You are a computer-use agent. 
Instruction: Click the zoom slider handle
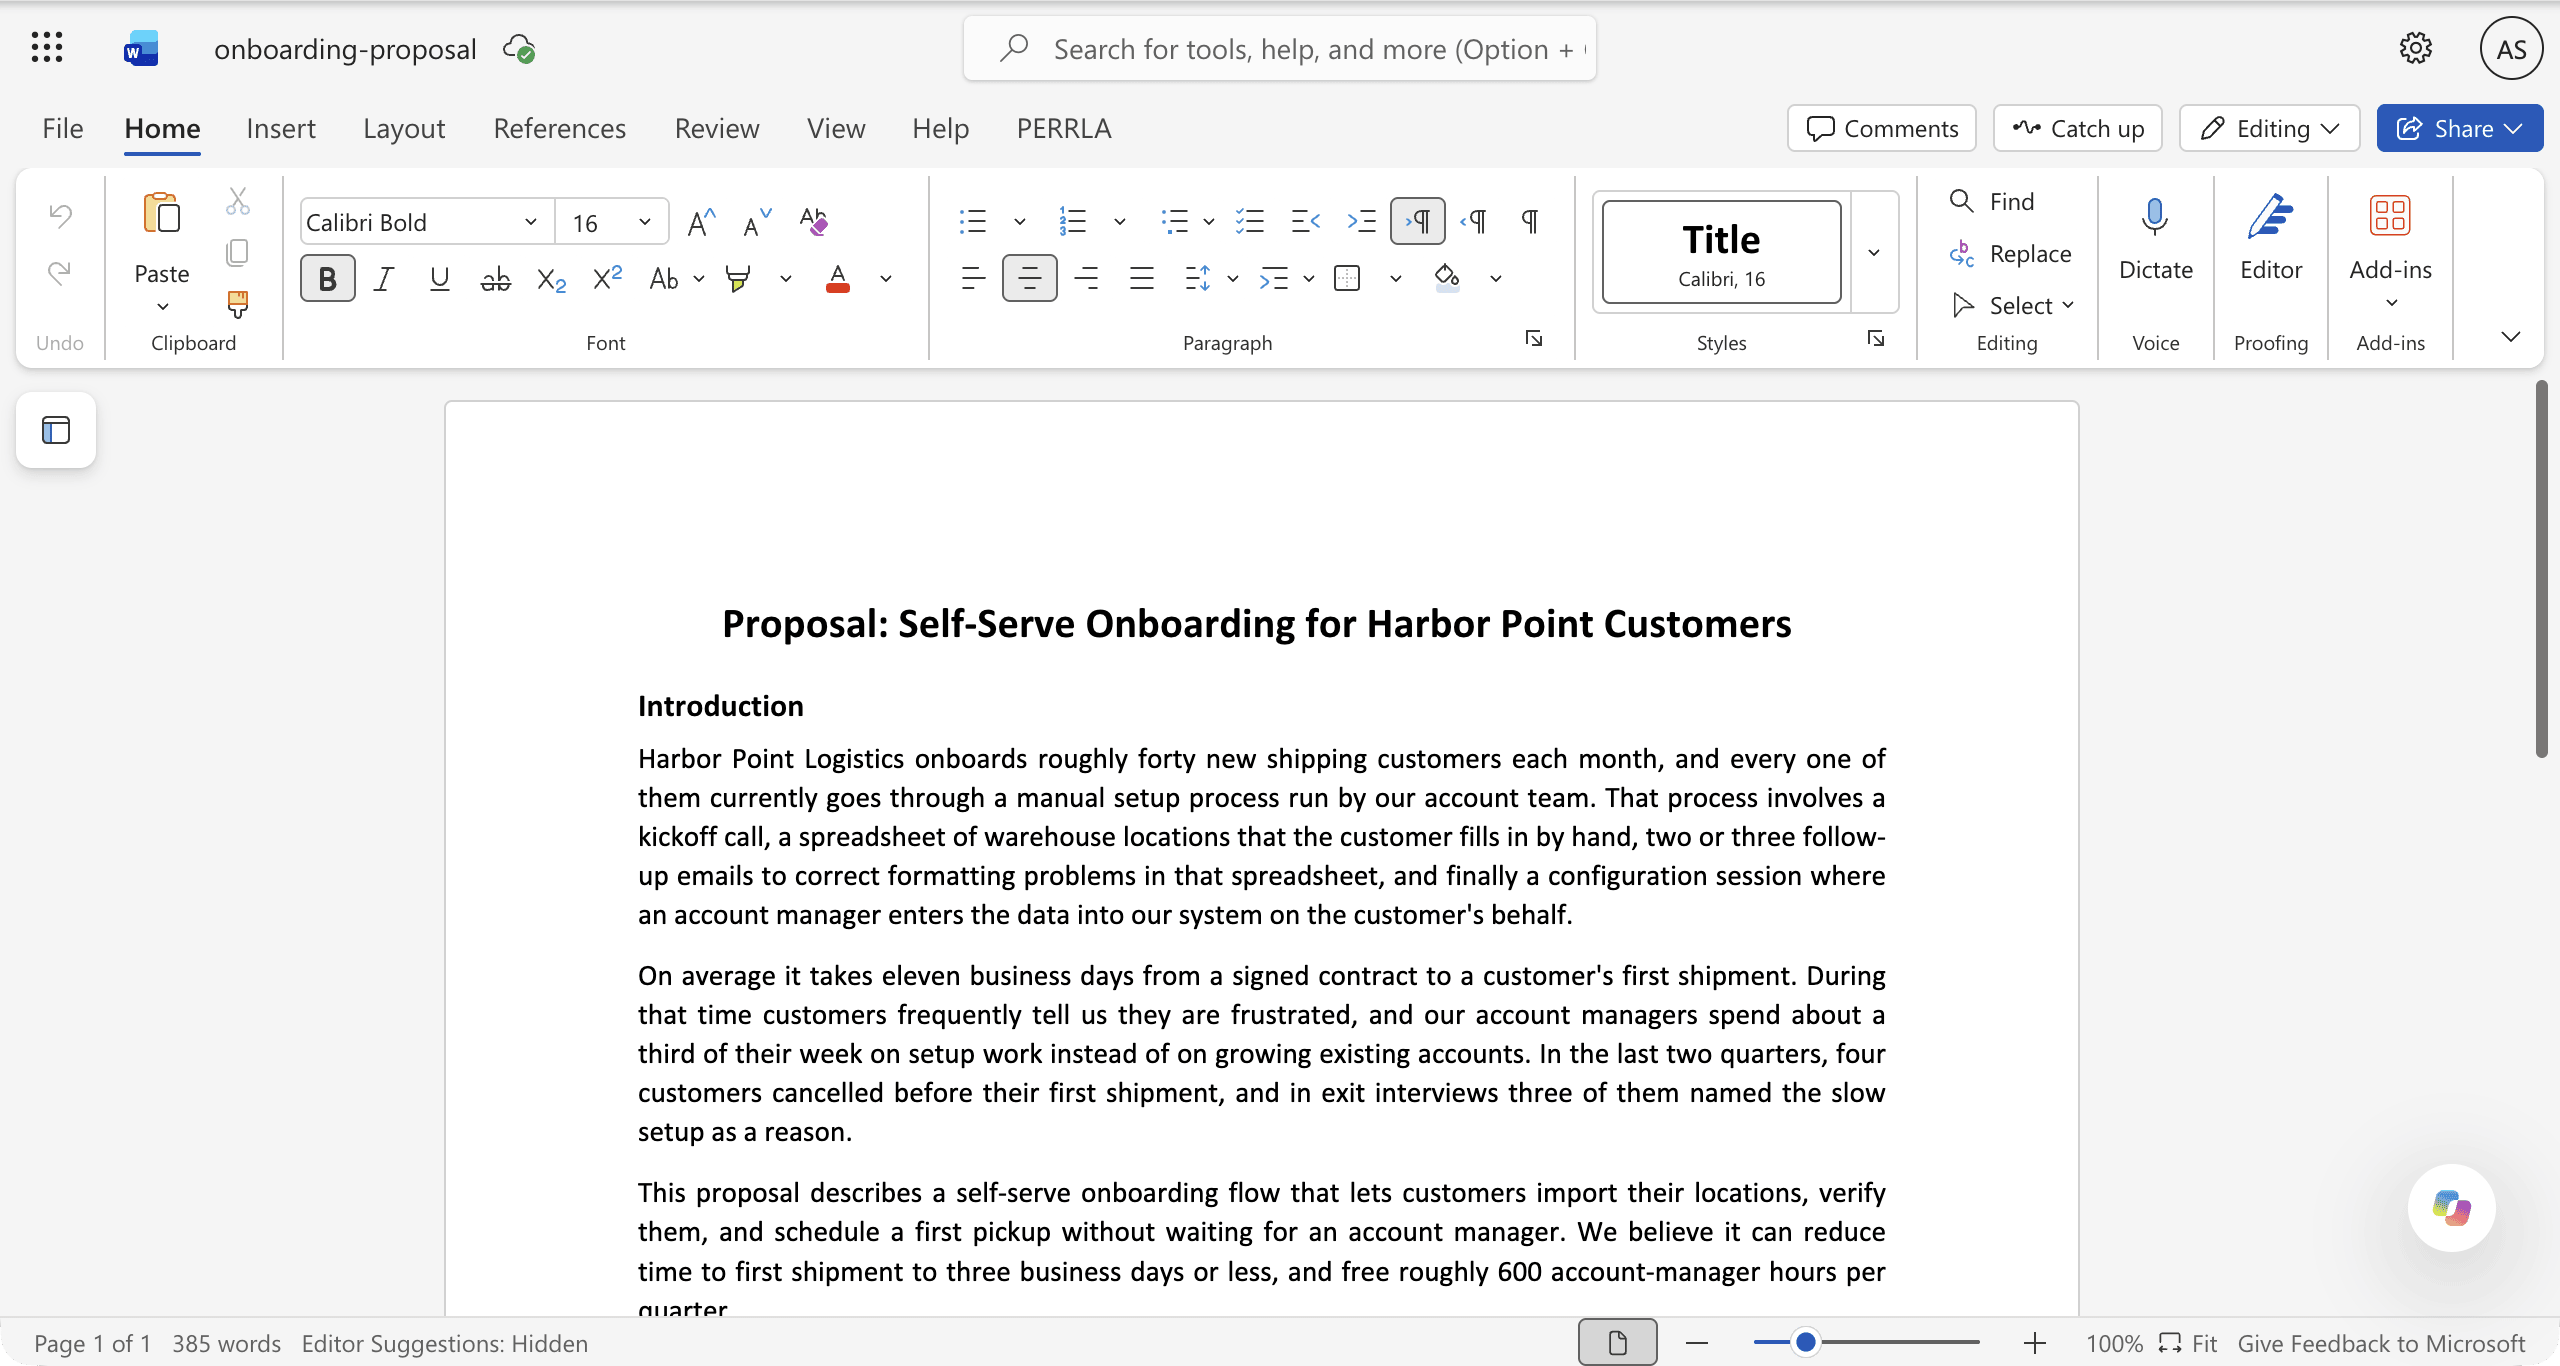click(1805, 1342)
